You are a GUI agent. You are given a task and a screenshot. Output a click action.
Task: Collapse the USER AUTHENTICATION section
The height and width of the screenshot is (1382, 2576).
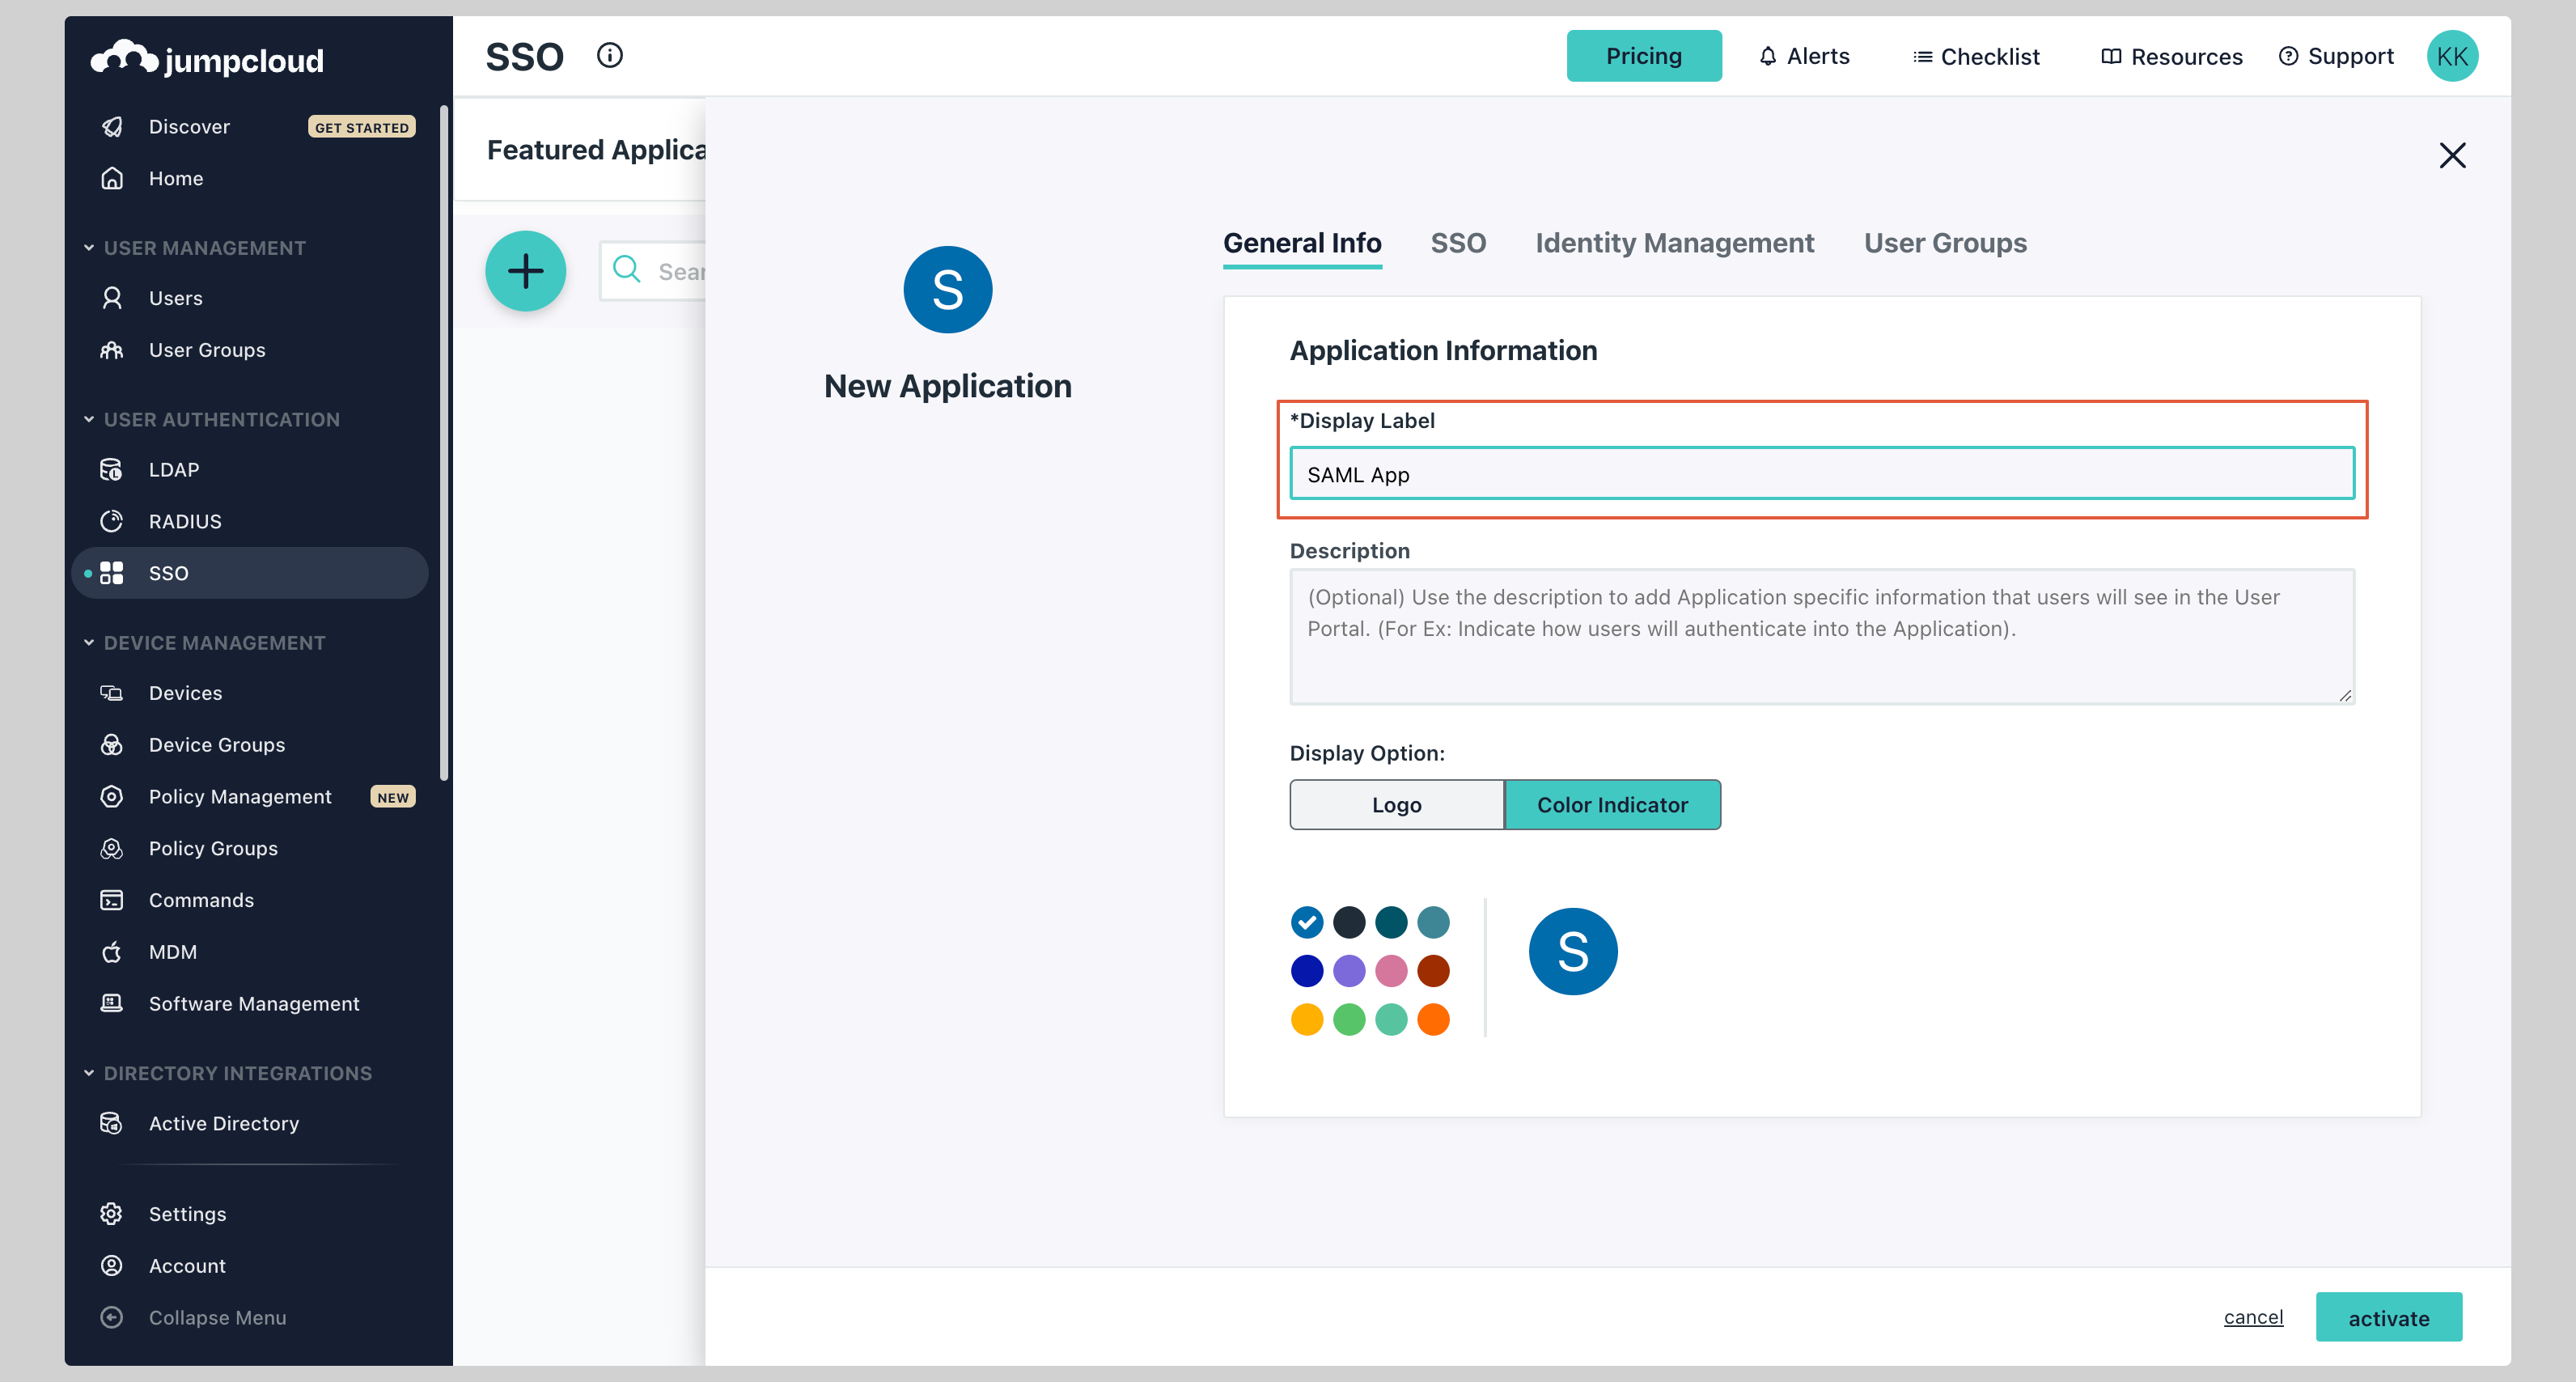point(88,419)
